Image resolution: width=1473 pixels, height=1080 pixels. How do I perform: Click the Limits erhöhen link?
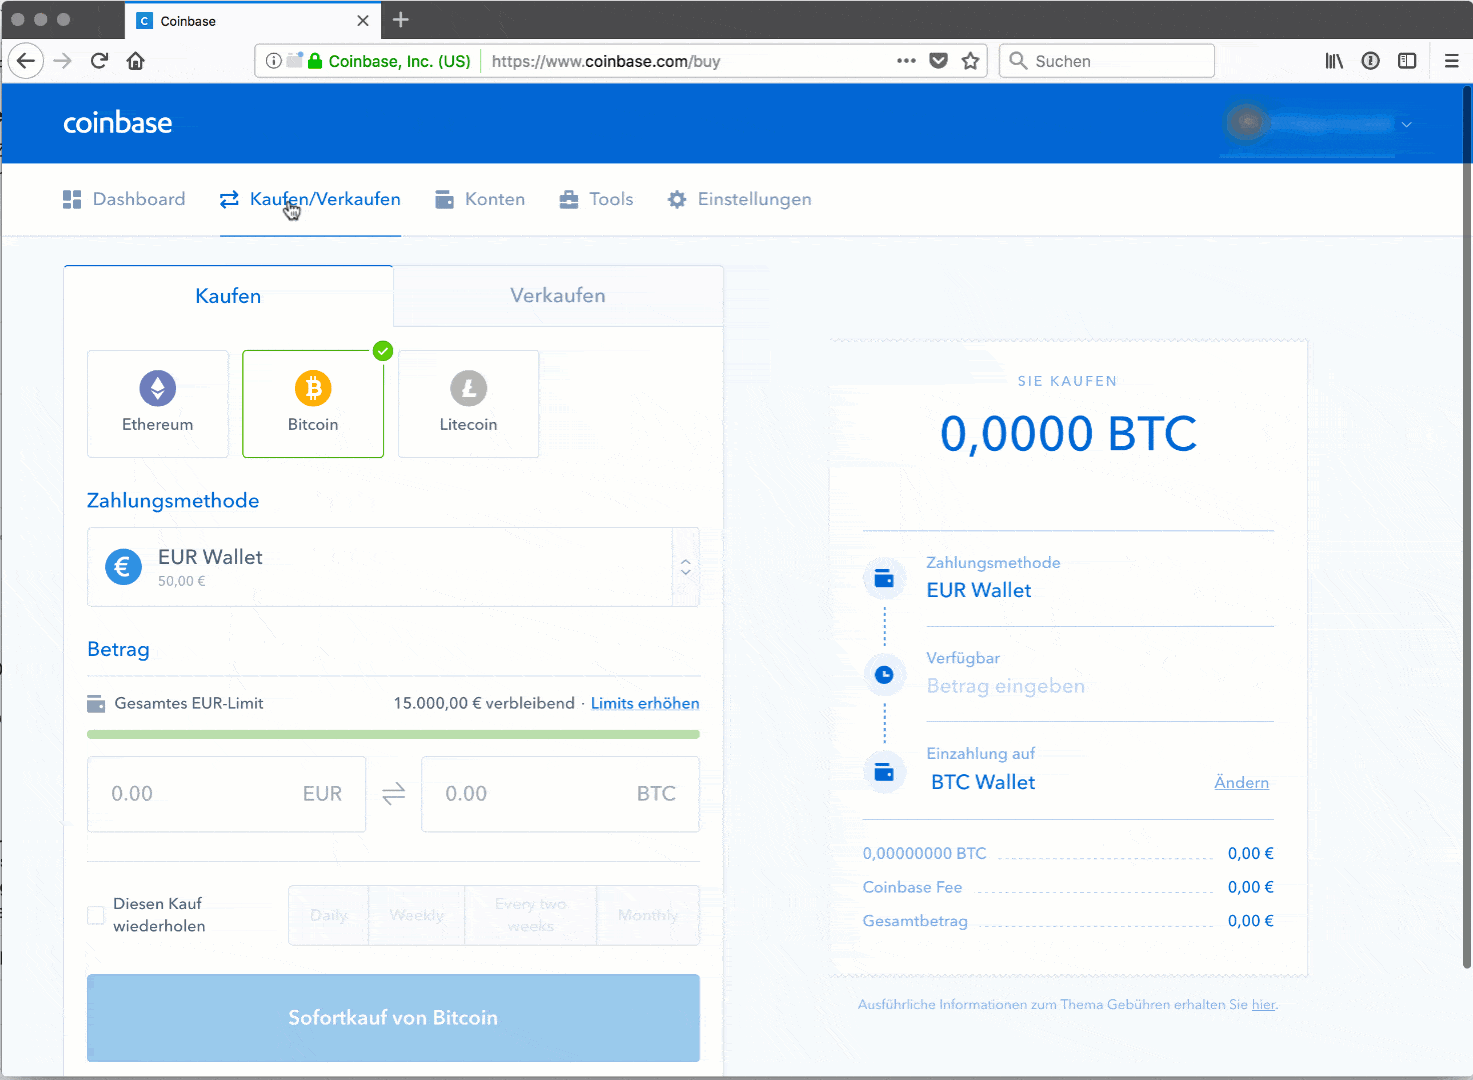pos(645,703)
